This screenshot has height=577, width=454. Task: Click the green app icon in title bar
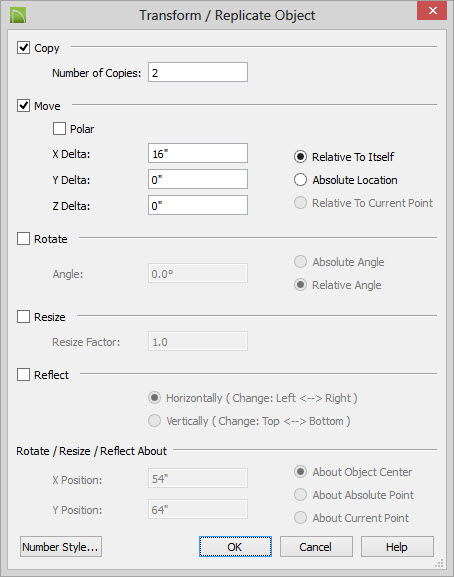point(18,16)
